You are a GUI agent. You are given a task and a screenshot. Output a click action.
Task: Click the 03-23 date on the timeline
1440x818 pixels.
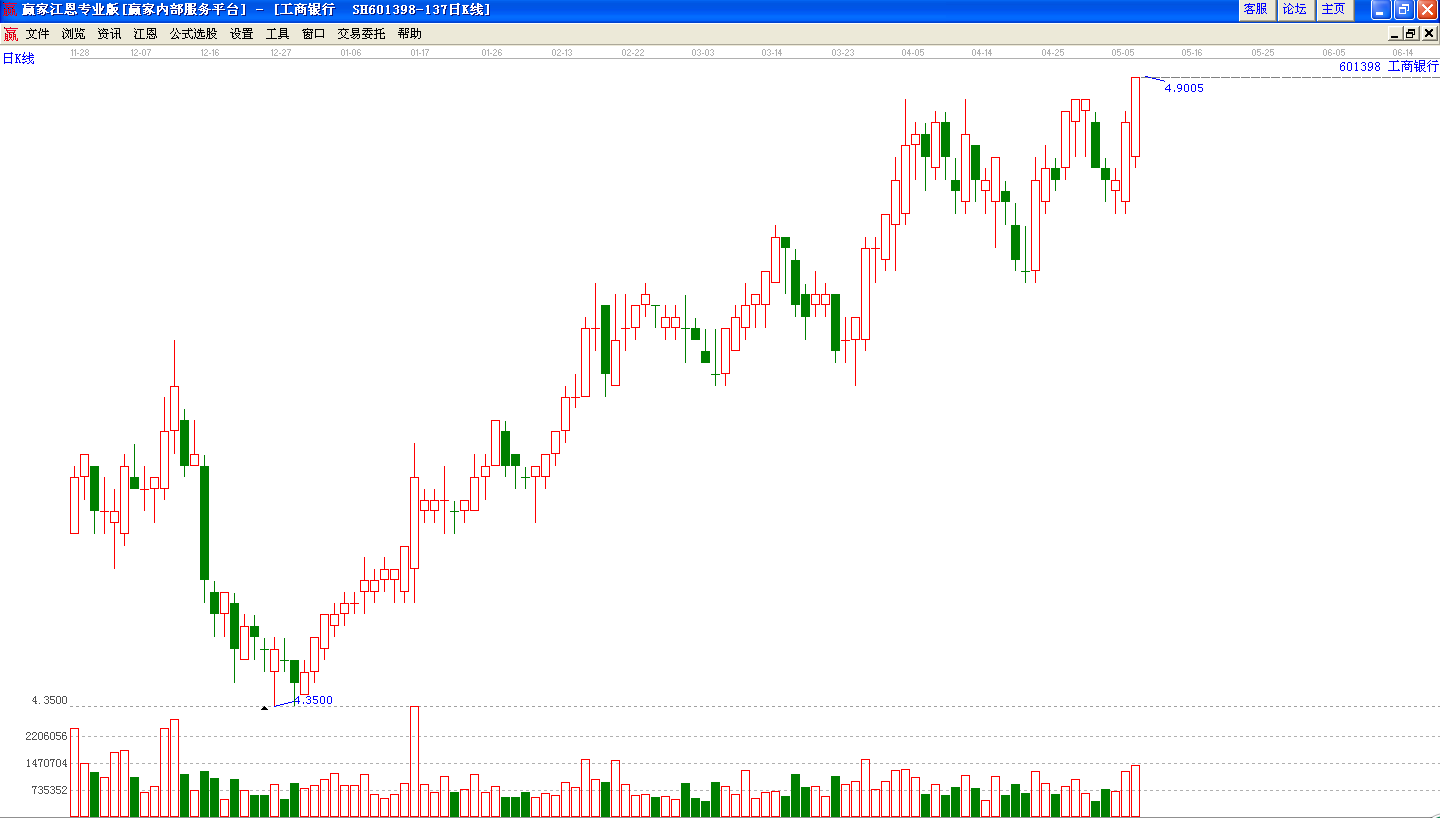tap(843, 52)
